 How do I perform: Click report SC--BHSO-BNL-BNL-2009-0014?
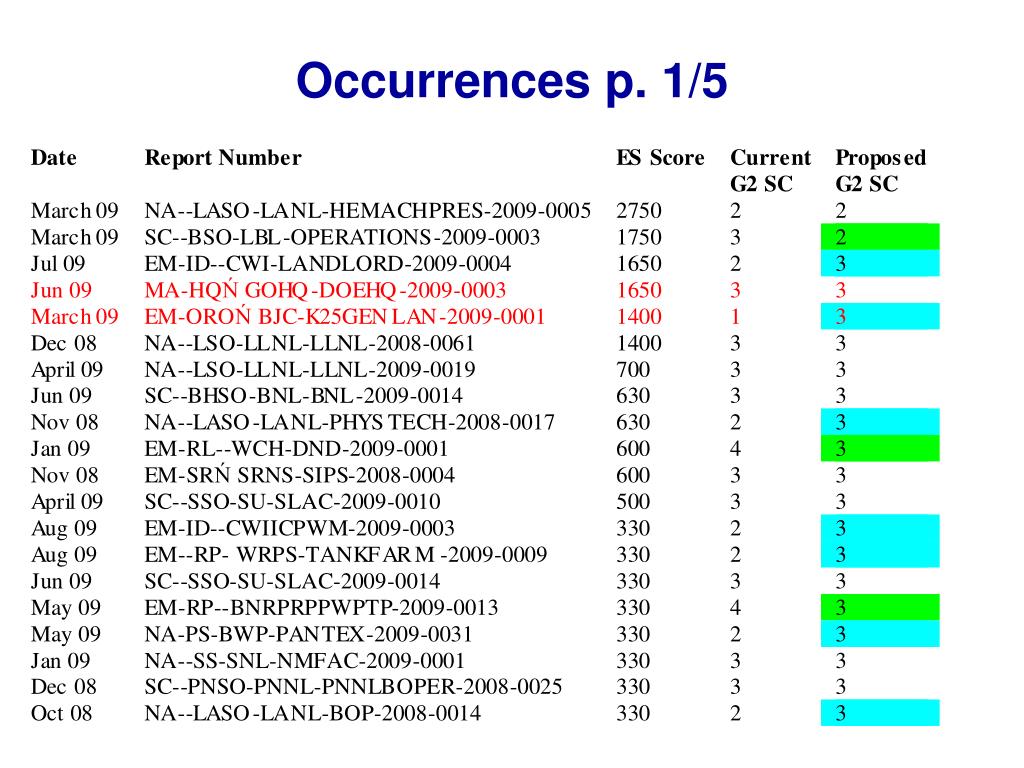tap(304, 396)
